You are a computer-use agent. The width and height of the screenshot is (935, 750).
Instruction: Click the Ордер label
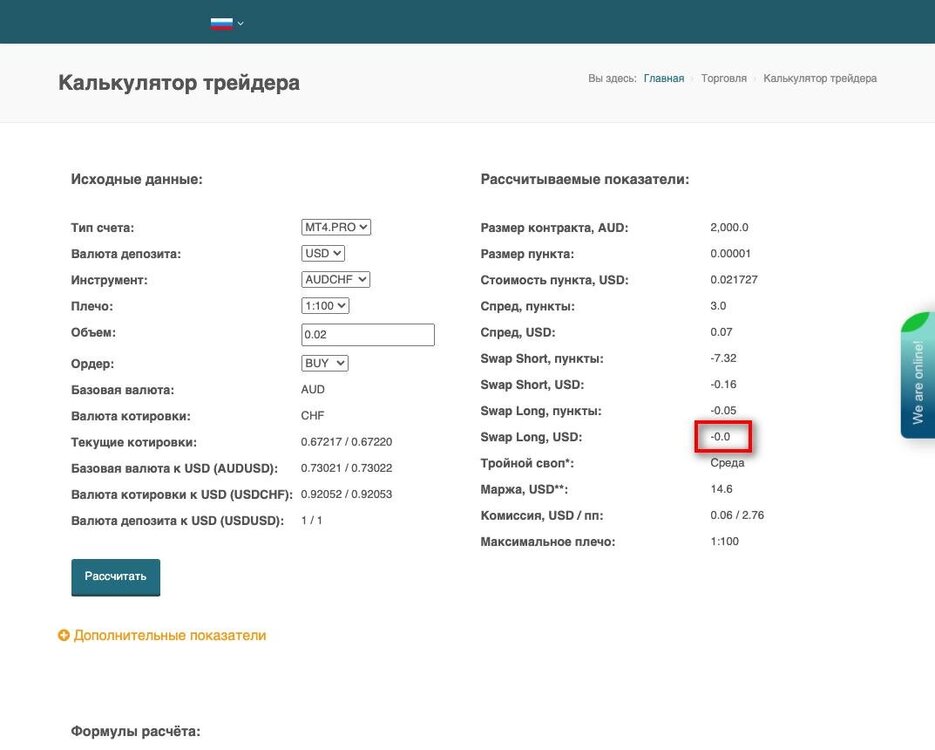point(92,364)
